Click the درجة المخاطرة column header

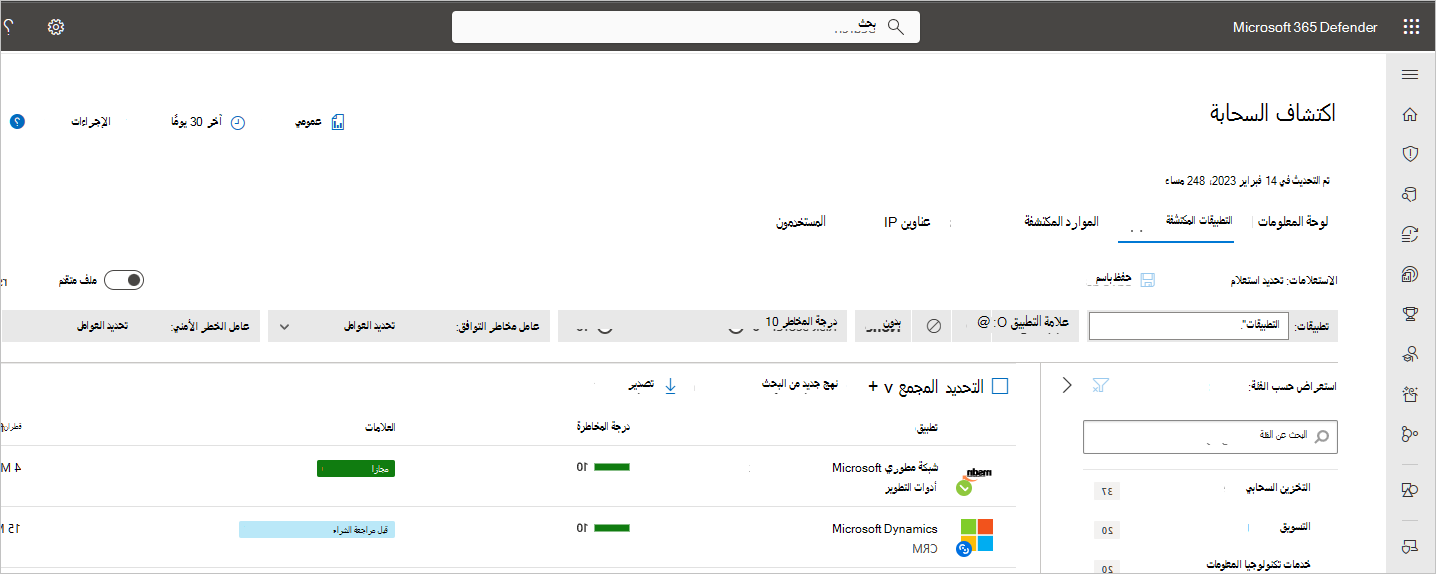coord(604,427)
